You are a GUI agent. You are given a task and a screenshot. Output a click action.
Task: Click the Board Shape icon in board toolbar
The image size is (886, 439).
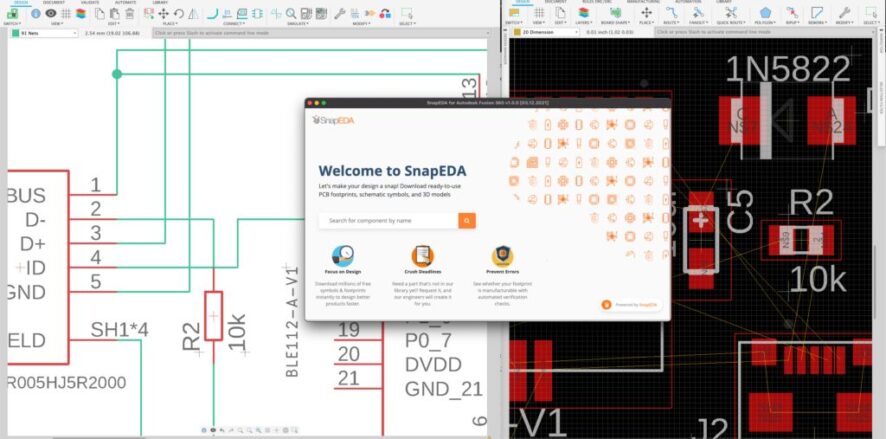pos(615,12)
